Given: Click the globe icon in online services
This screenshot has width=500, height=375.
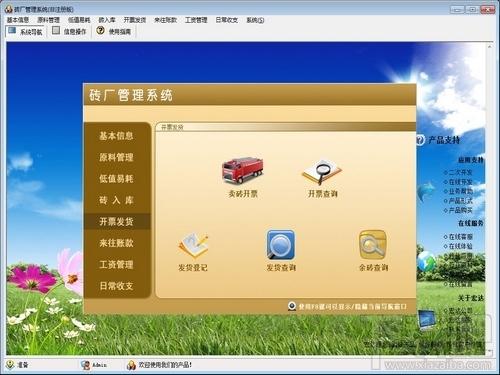Looking at the screenshot, I should pos(426,261).
